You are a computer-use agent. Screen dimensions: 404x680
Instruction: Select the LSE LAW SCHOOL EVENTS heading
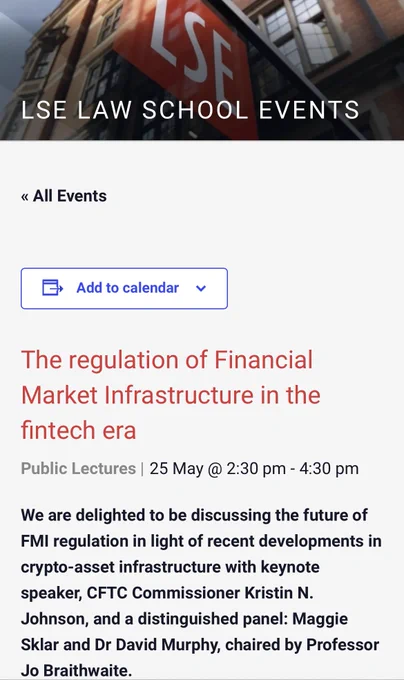190,110
